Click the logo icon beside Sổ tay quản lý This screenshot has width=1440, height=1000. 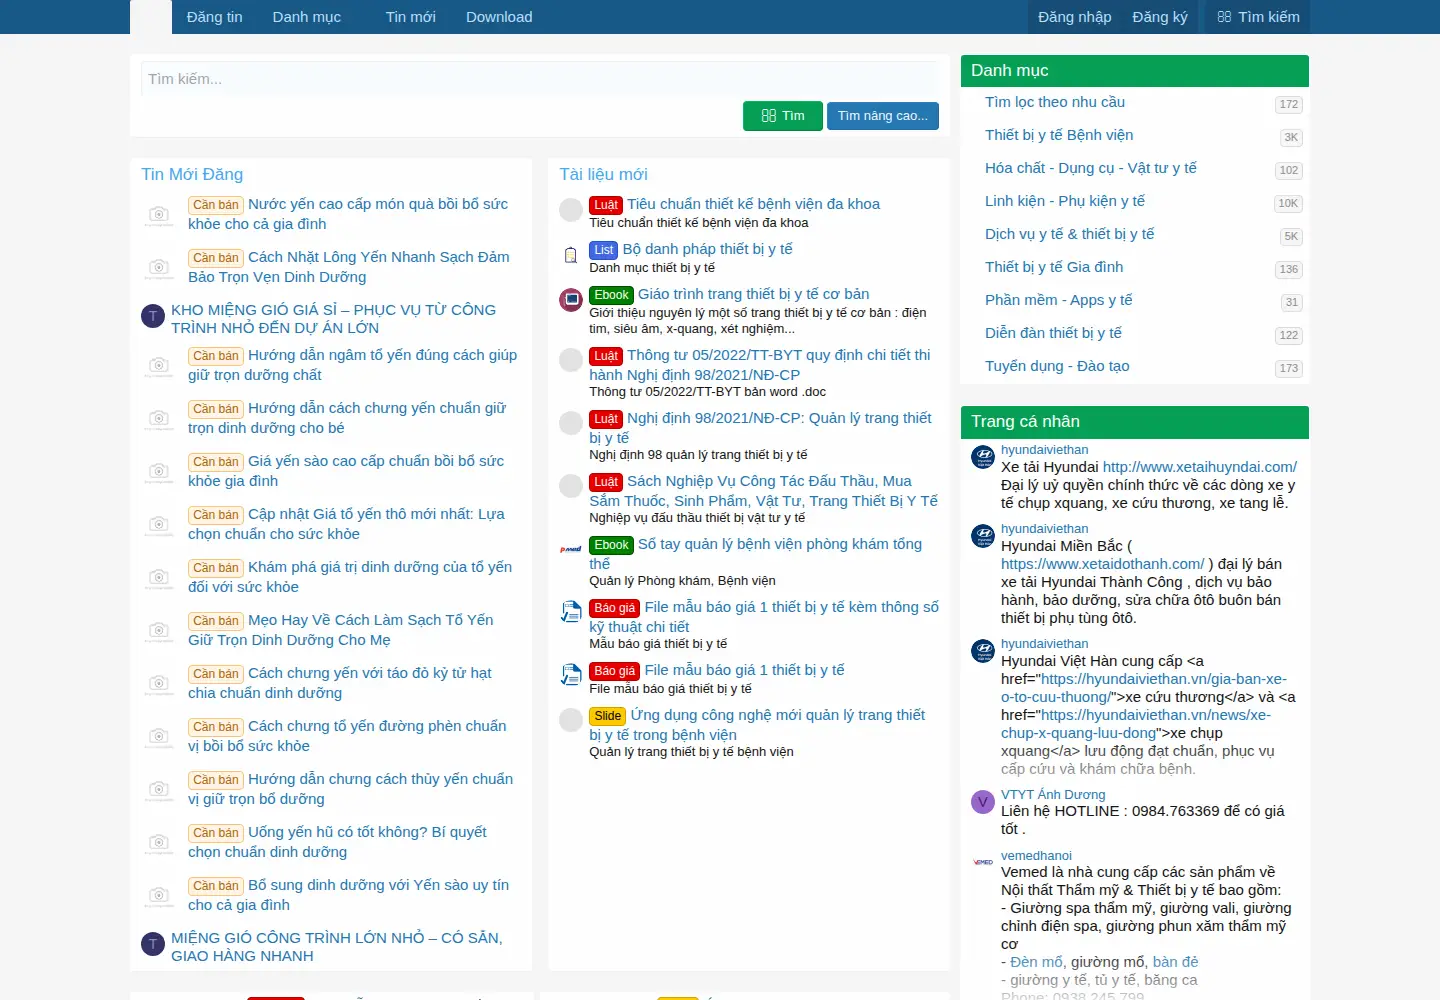tap(571, 549)
